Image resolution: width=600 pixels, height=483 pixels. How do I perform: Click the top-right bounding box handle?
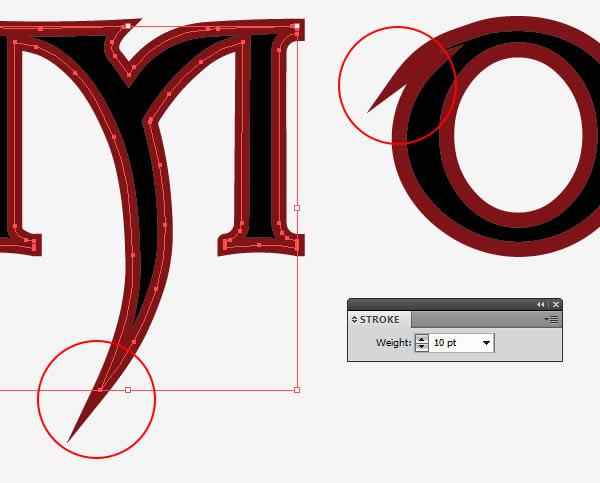click(x=297, y=26)
